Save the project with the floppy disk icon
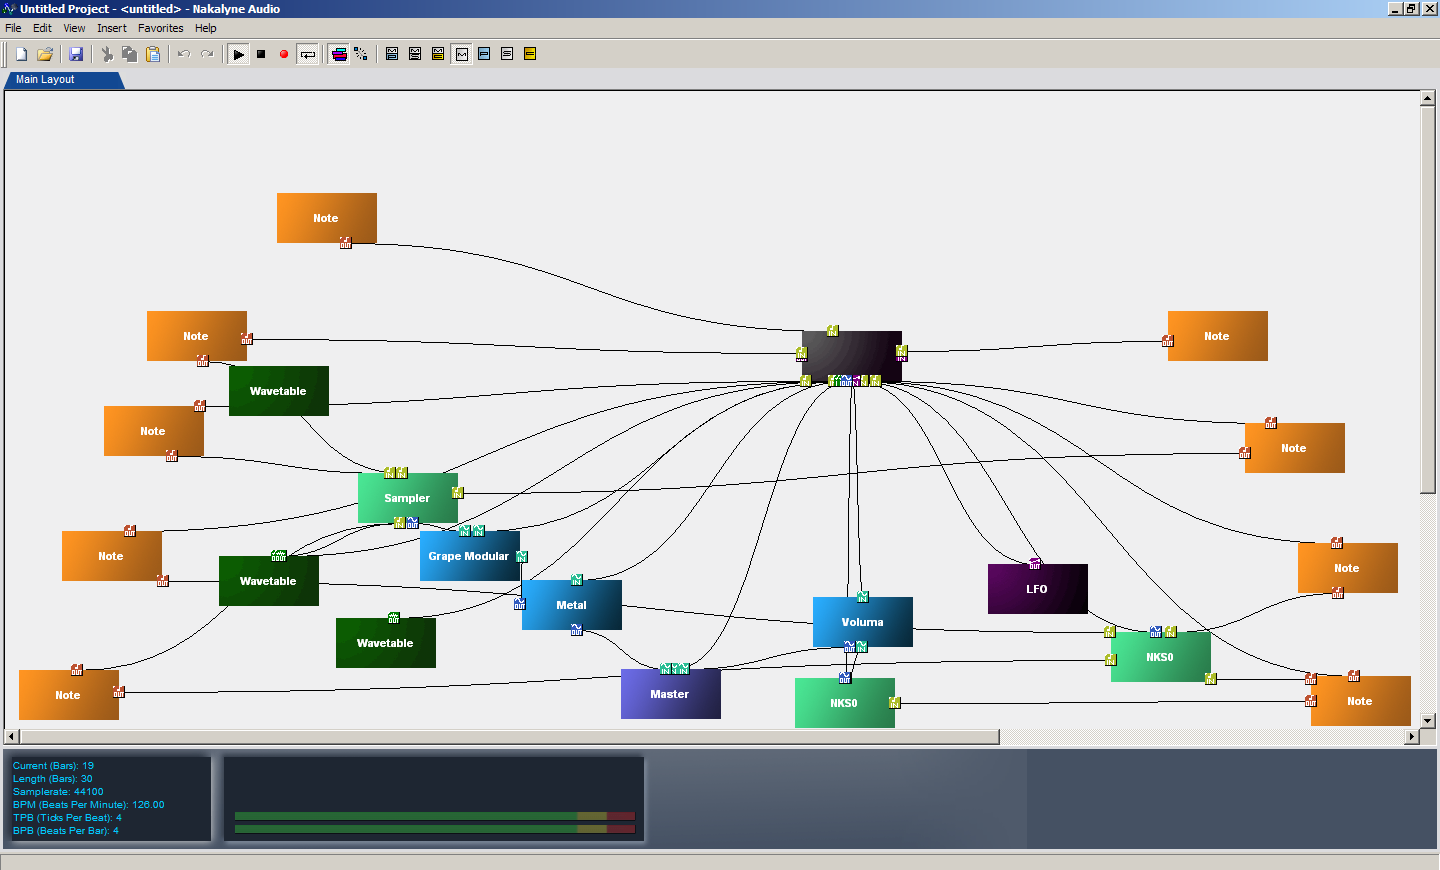 pos(76,54)
